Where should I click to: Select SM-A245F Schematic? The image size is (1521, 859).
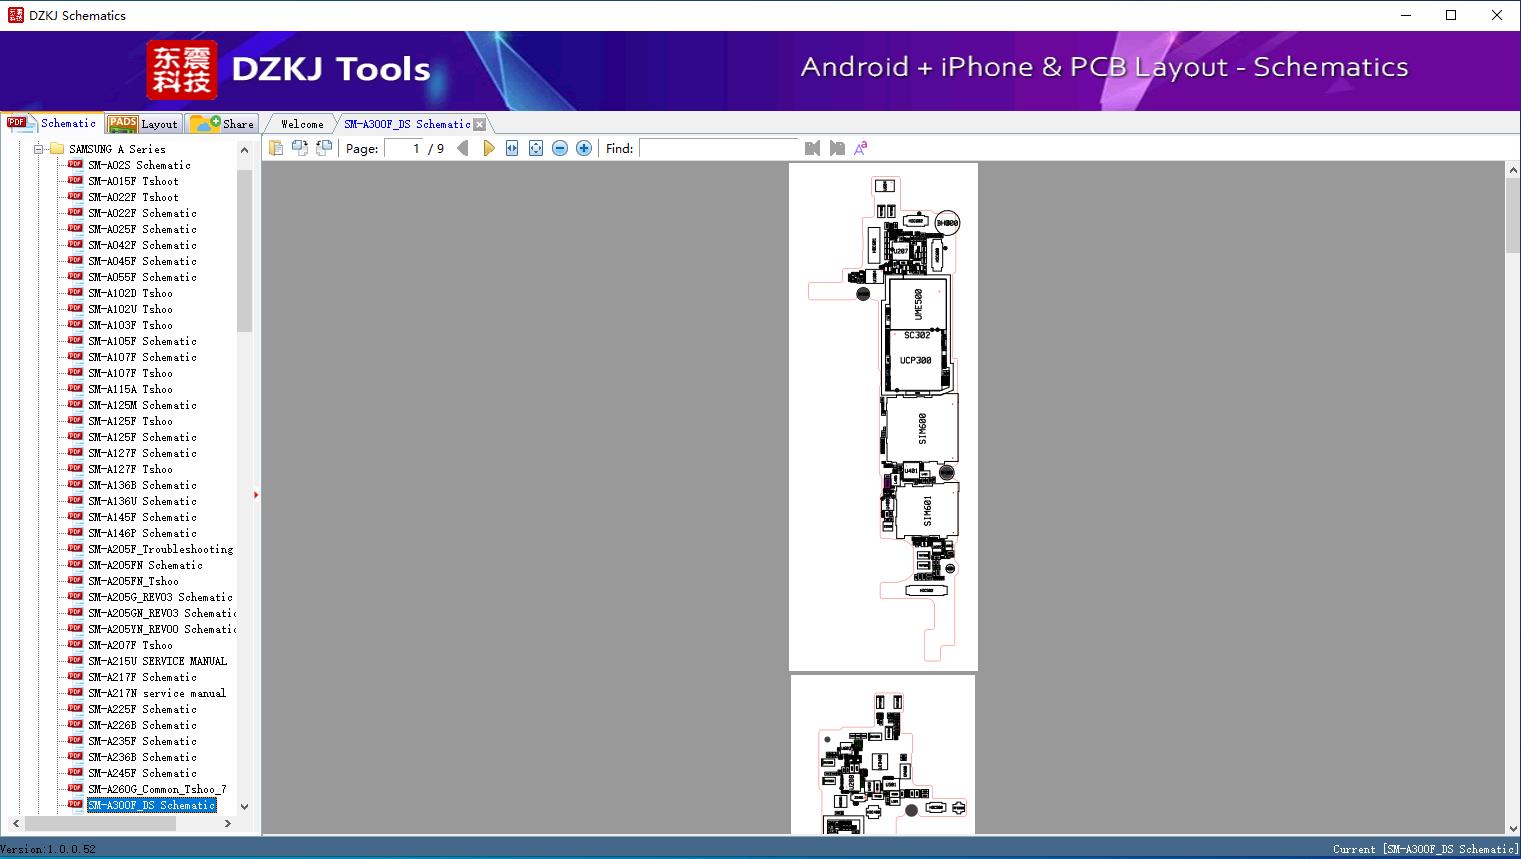[142, 773]
